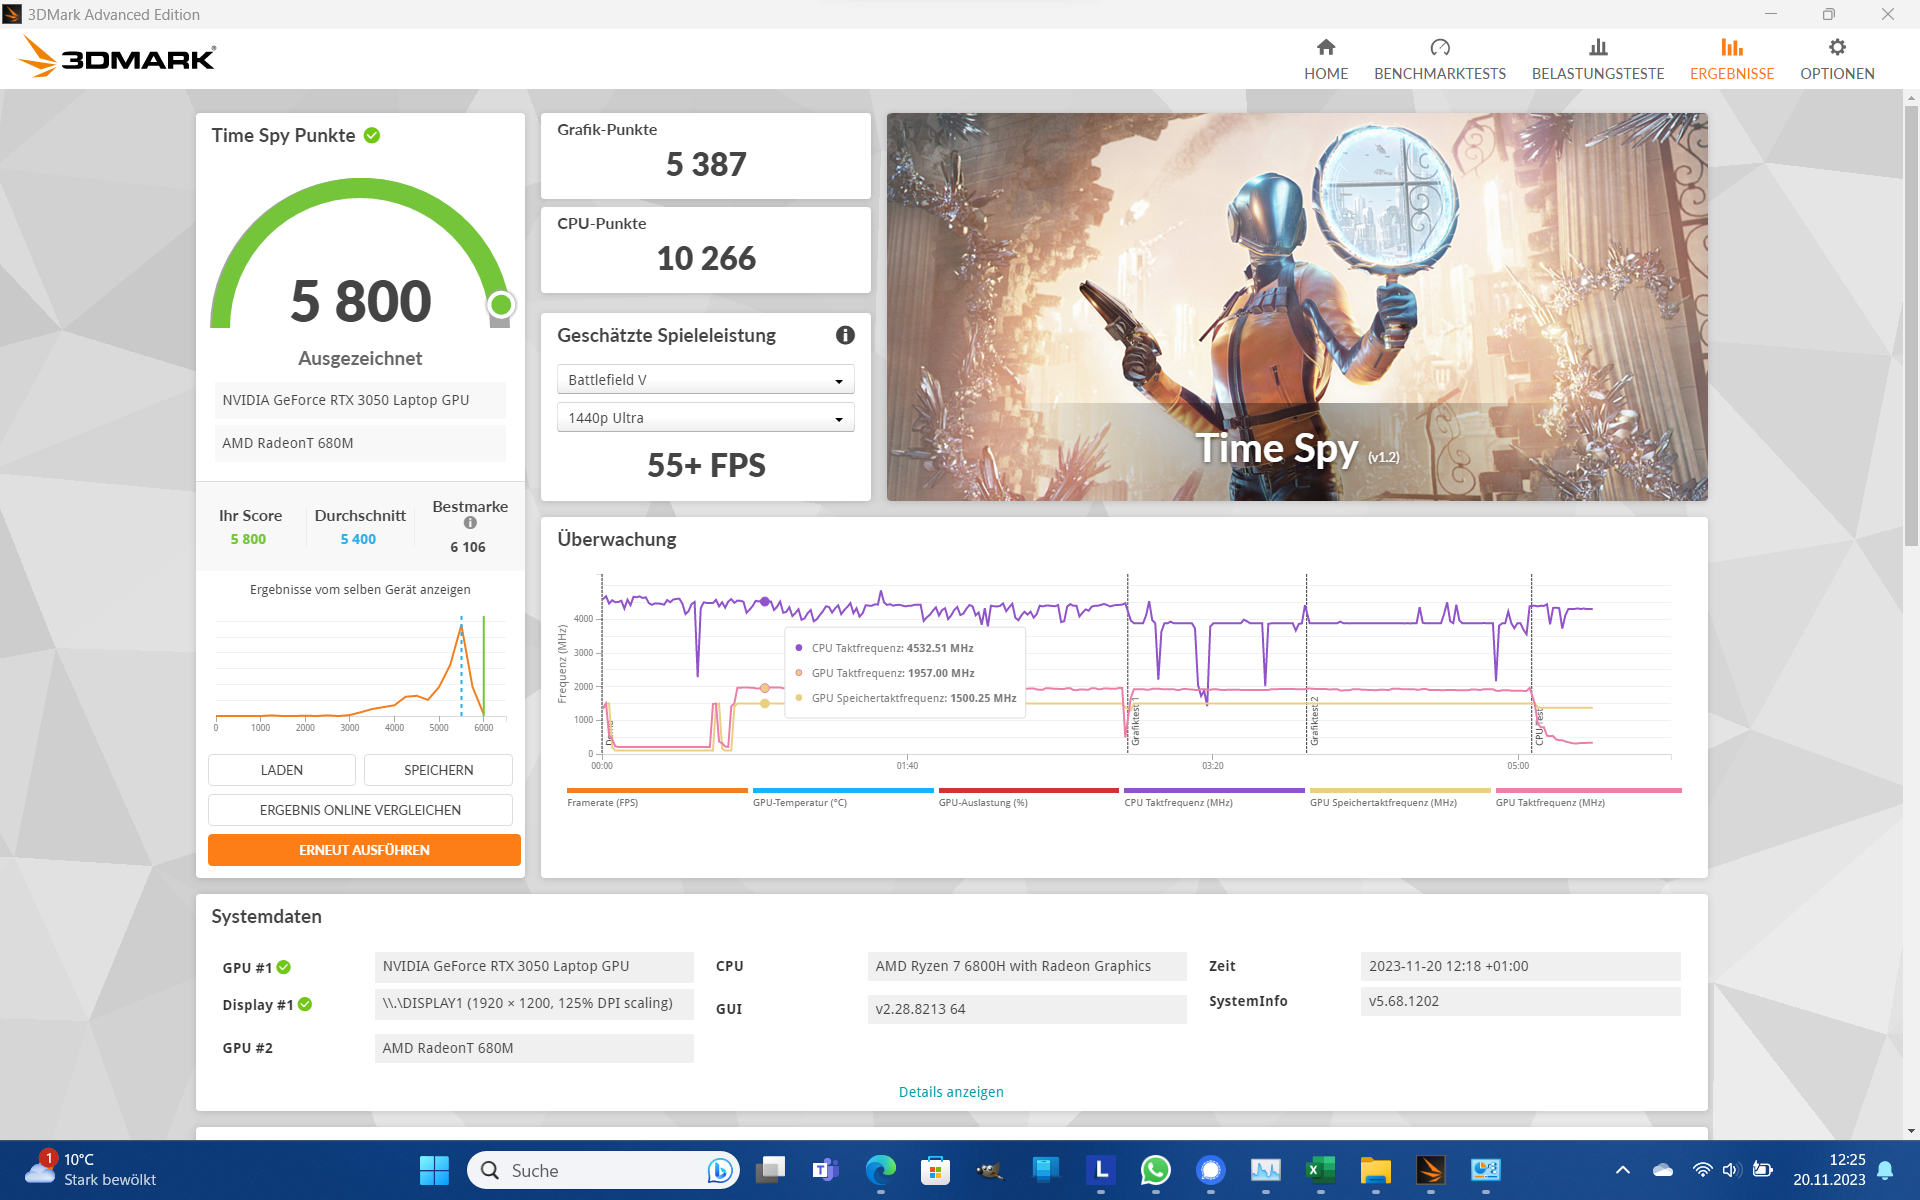The width and height of the screenshot is (1920, 1200).
Task: Open the Benchmarktests section
Action: pos(1440,58)
